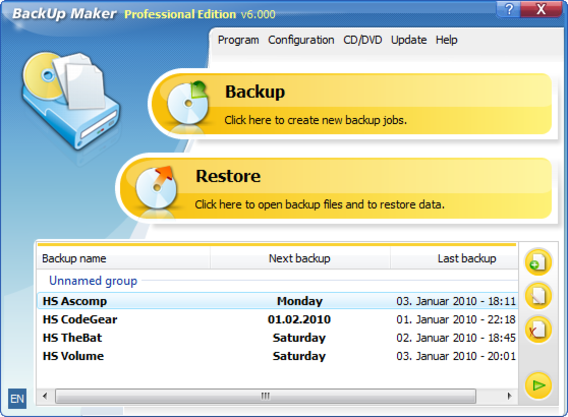Click the Backup banner to create jobs
This screenshot has width=568, height=417.
point(351,104)
